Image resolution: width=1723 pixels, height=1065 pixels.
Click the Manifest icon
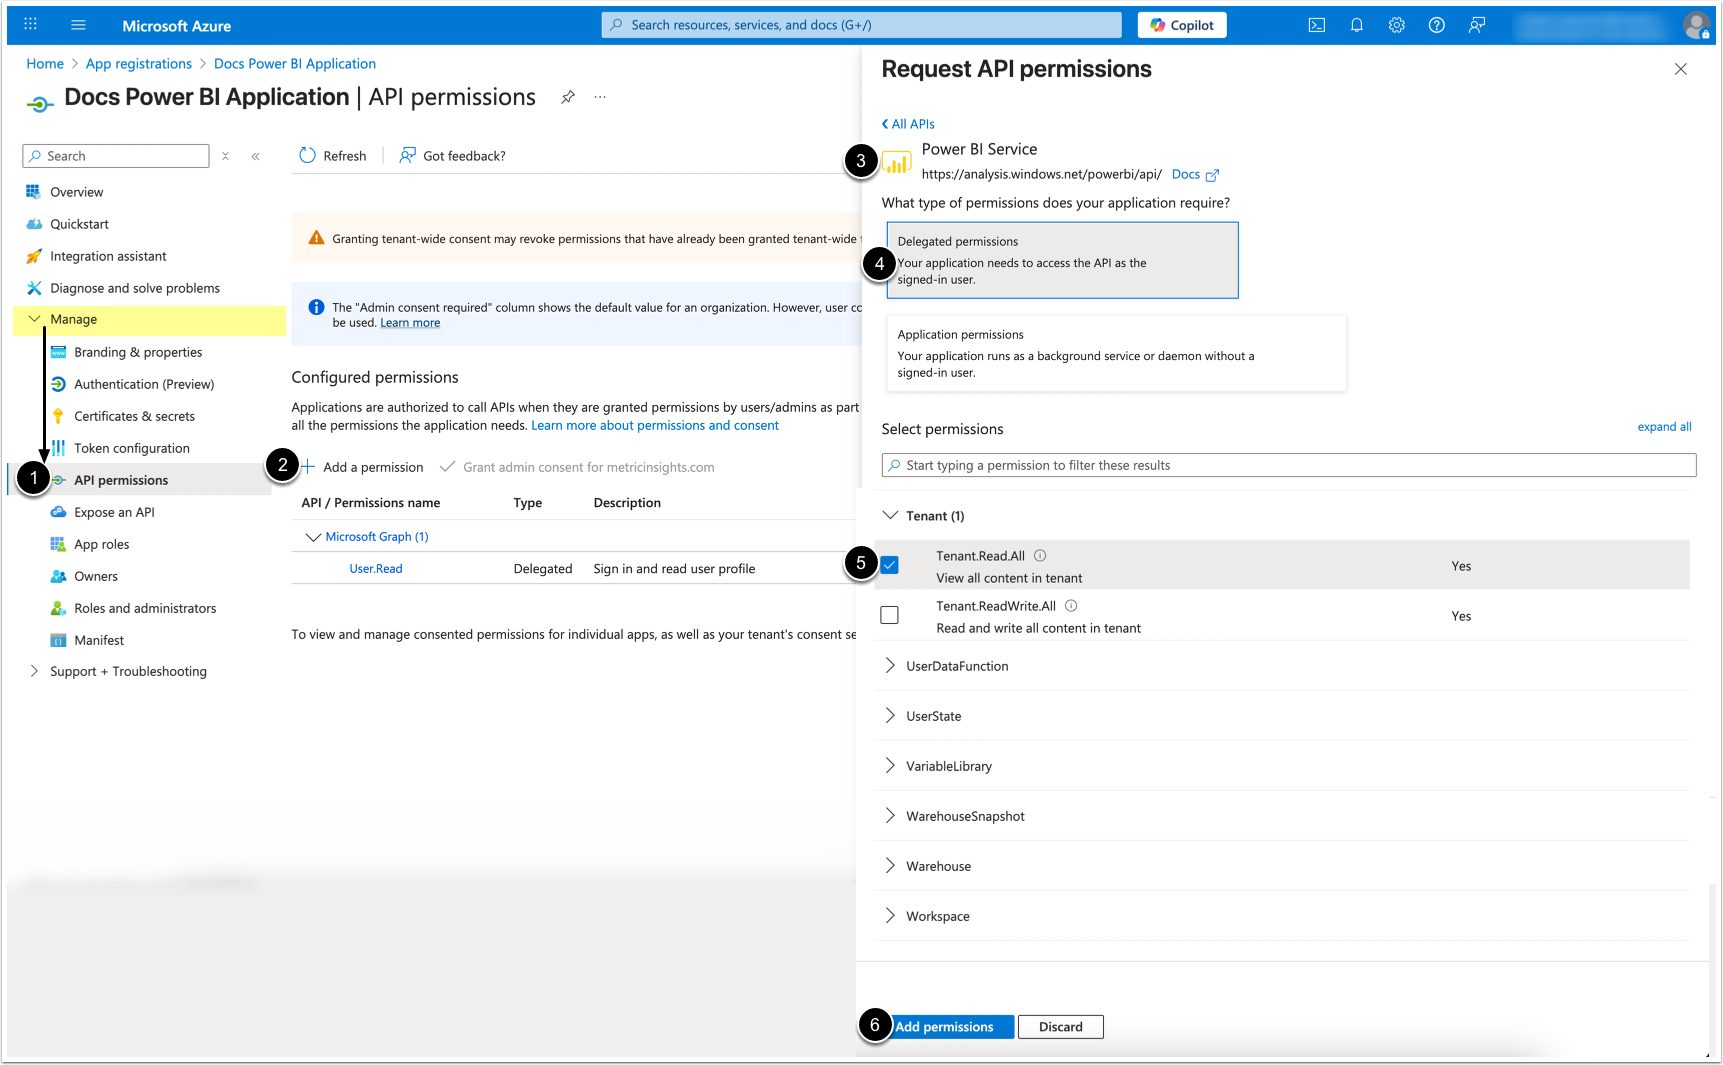tap(58, 640)
